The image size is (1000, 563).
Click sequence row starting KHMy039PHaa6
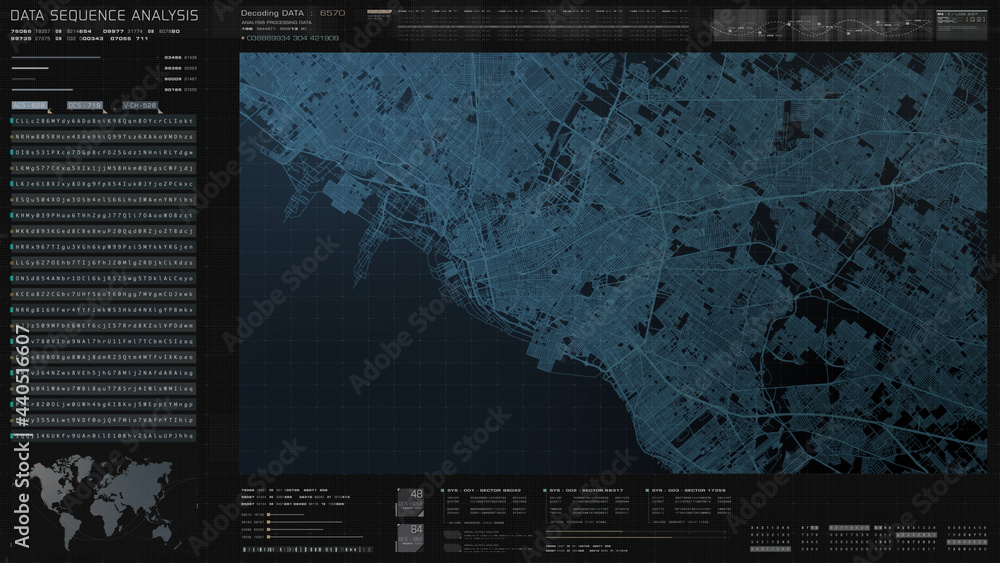[x=103, y=216]
